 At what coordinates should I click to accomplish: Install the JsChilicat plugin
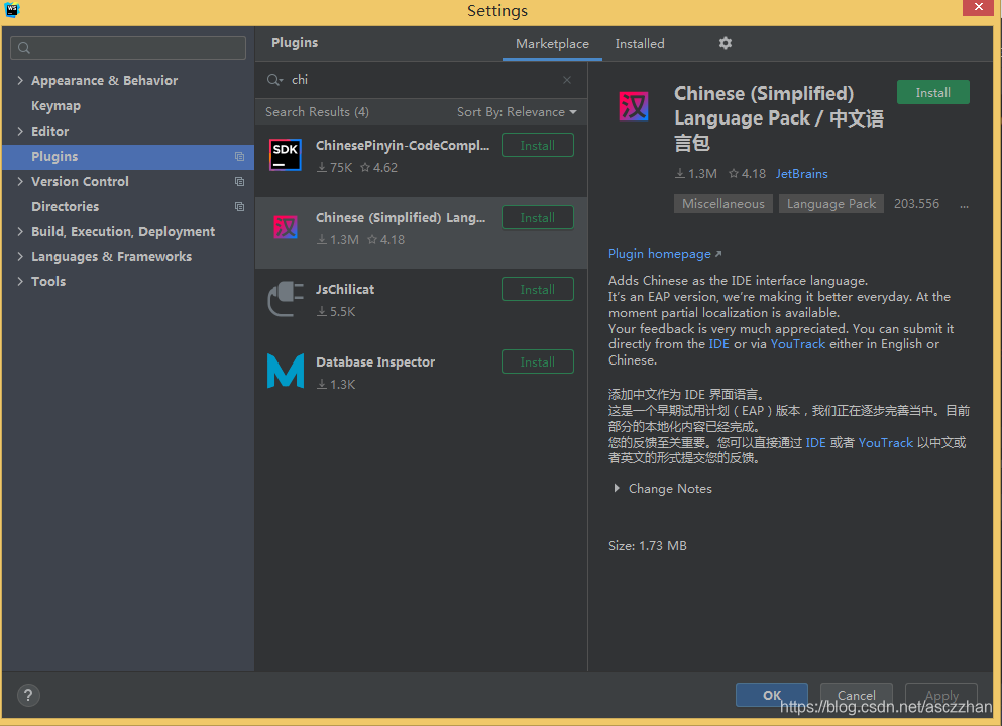point(537,290)
